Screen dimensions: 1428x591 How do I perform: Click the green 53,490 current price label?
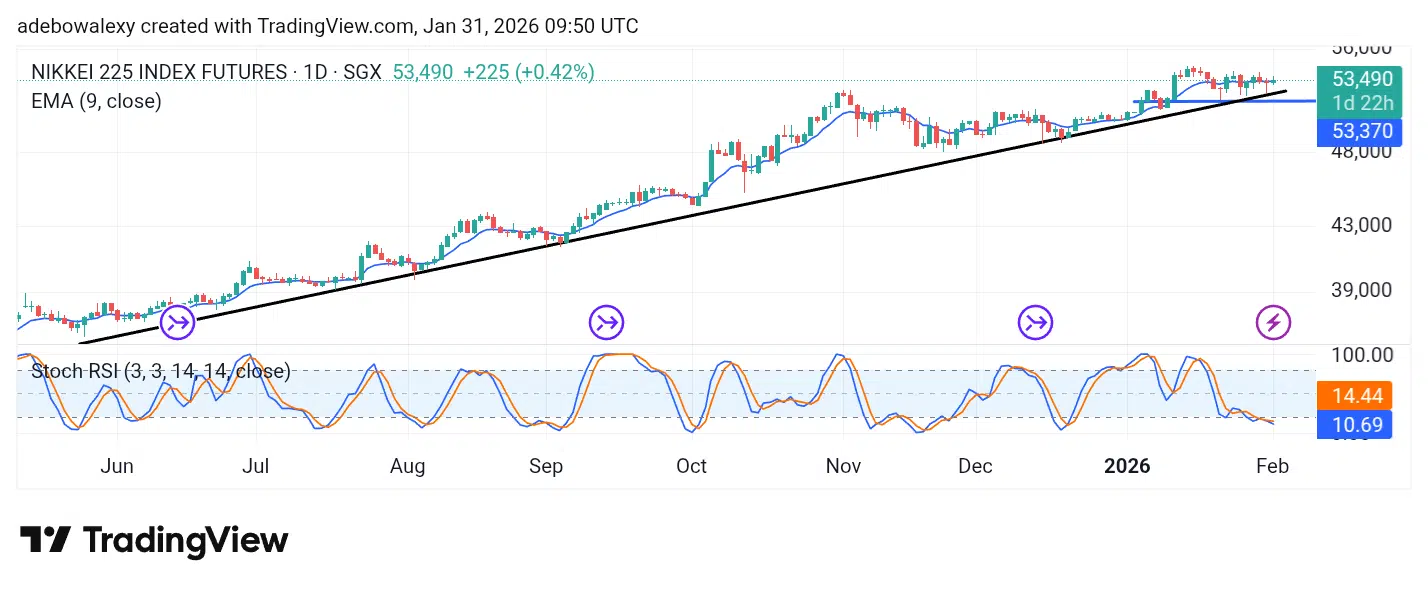pyautogui.click(x=1354, y=79)
